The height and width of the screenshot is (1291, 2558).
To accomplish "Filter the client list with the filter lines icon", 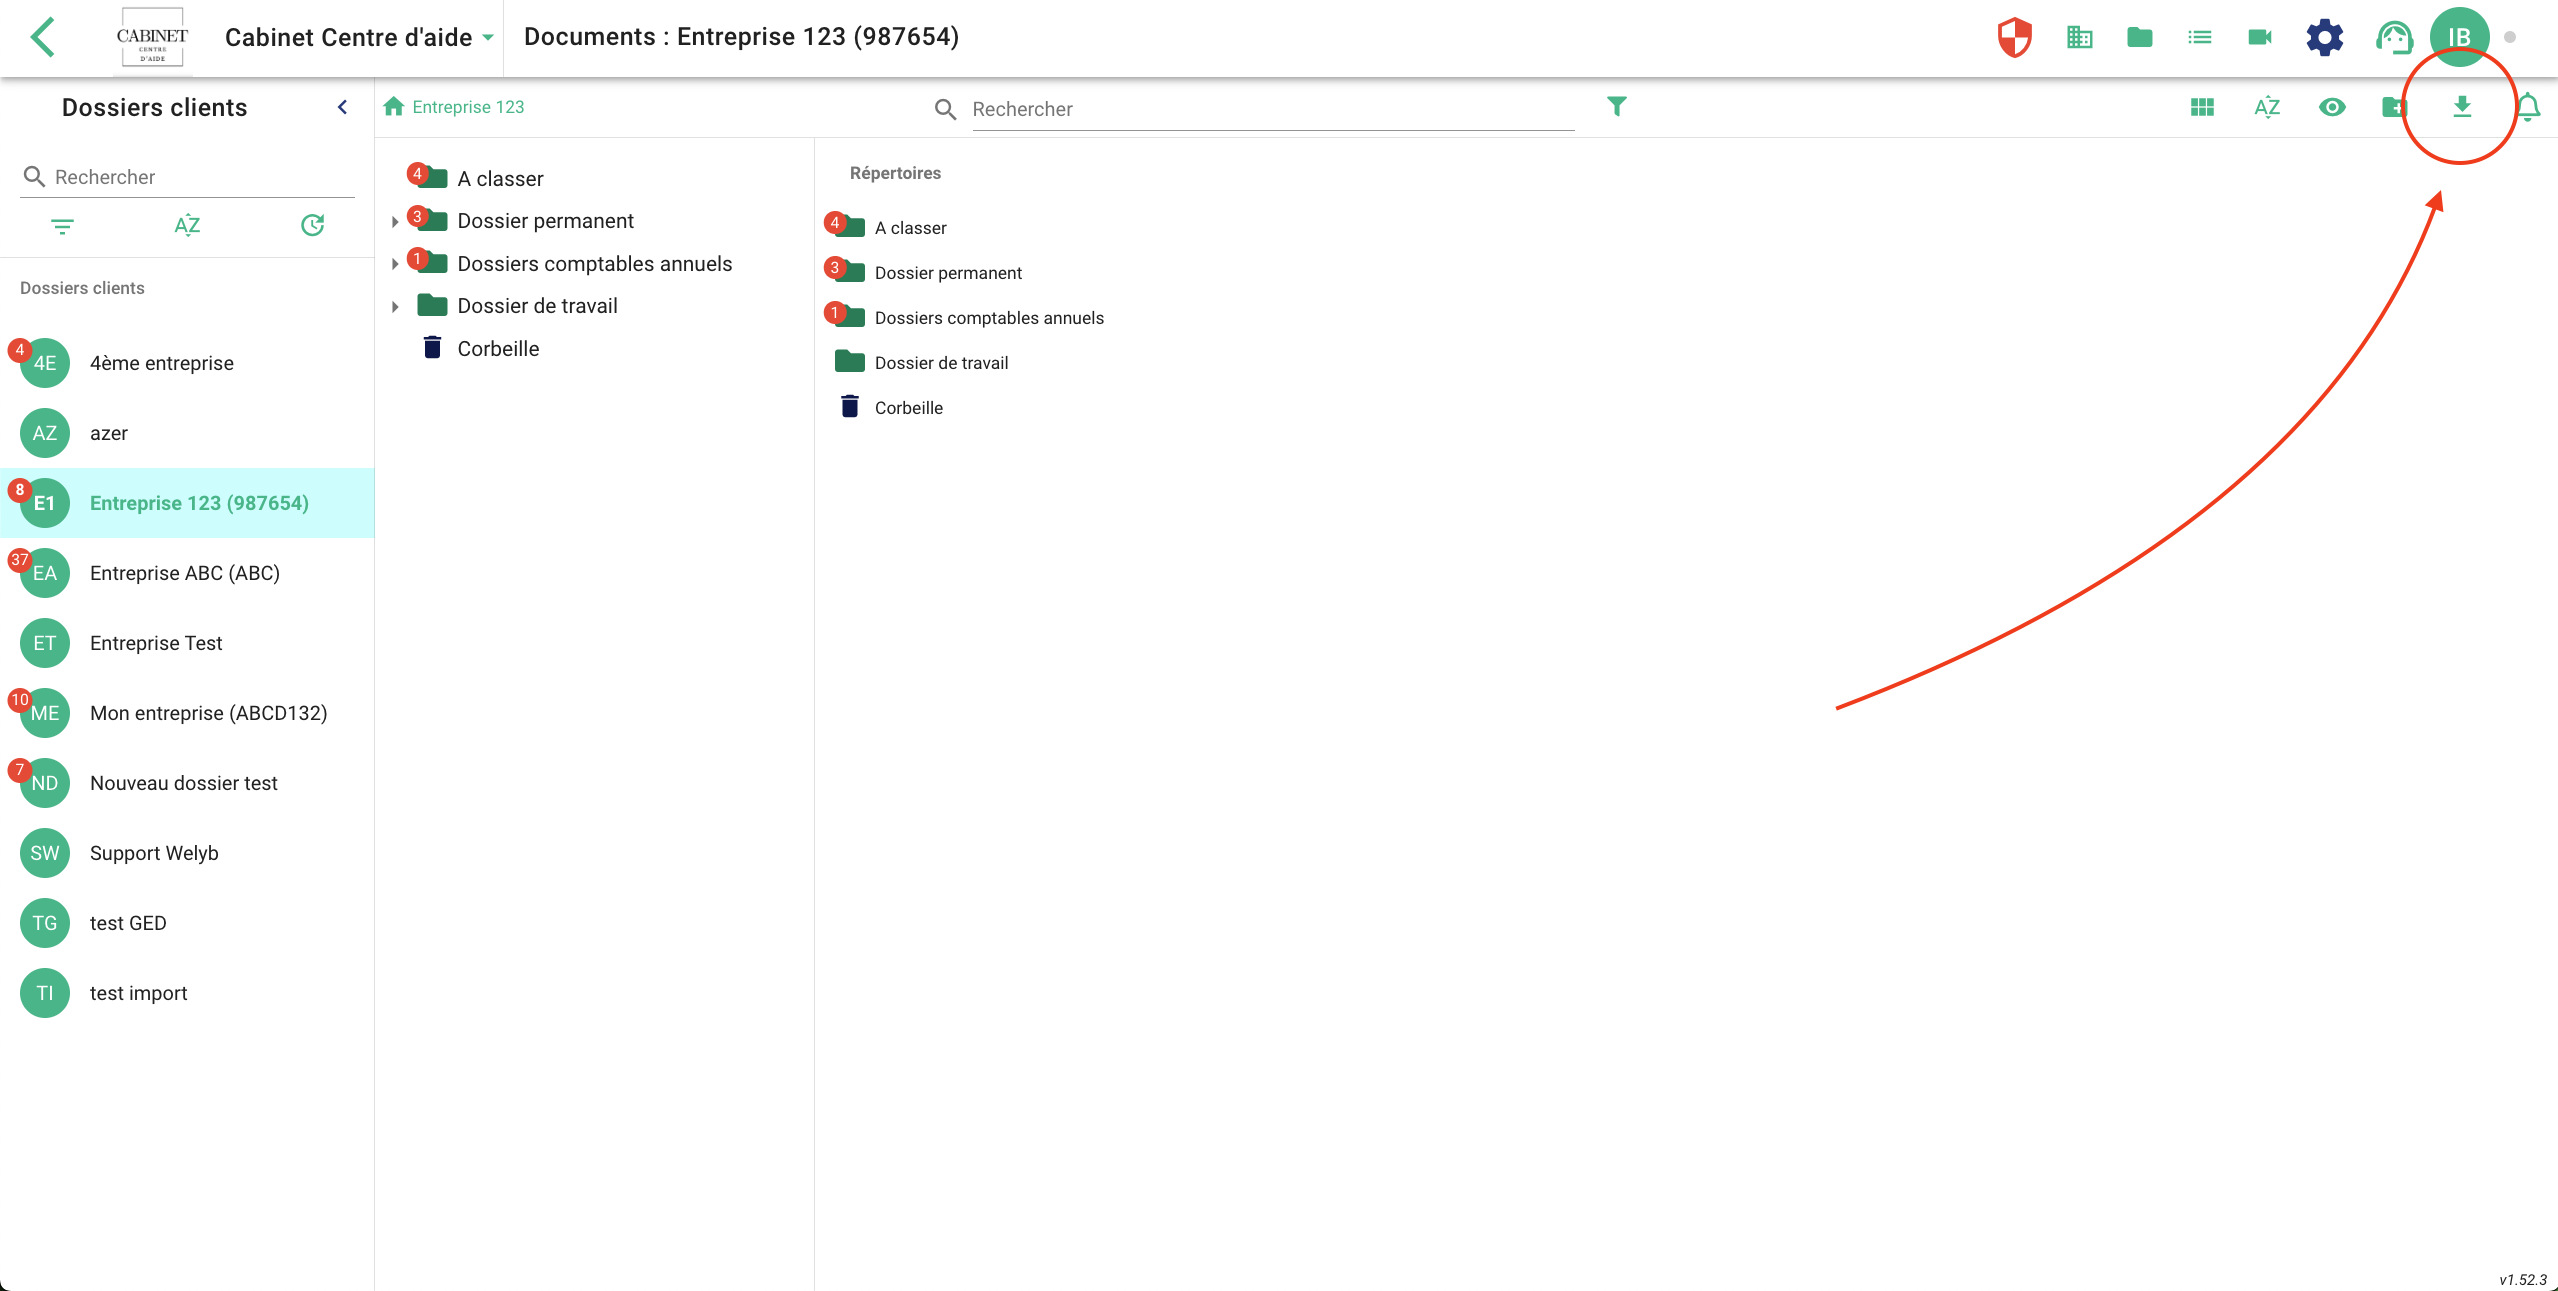I will coord(62,226).
